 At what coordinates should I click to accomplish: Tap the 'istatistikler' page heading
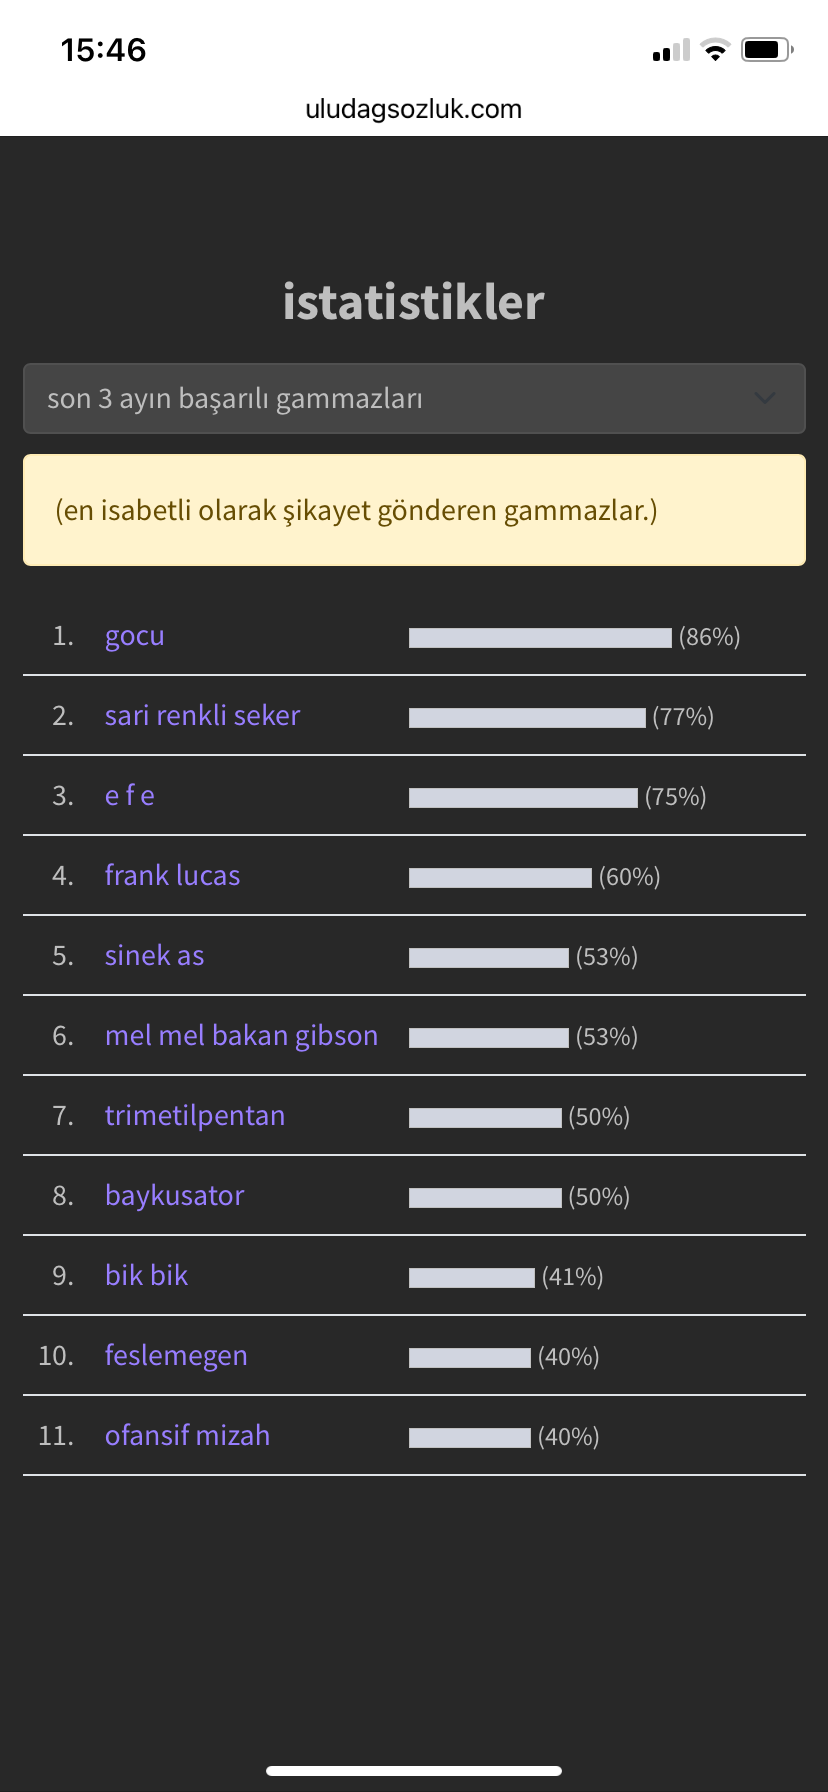pos(413,302)
